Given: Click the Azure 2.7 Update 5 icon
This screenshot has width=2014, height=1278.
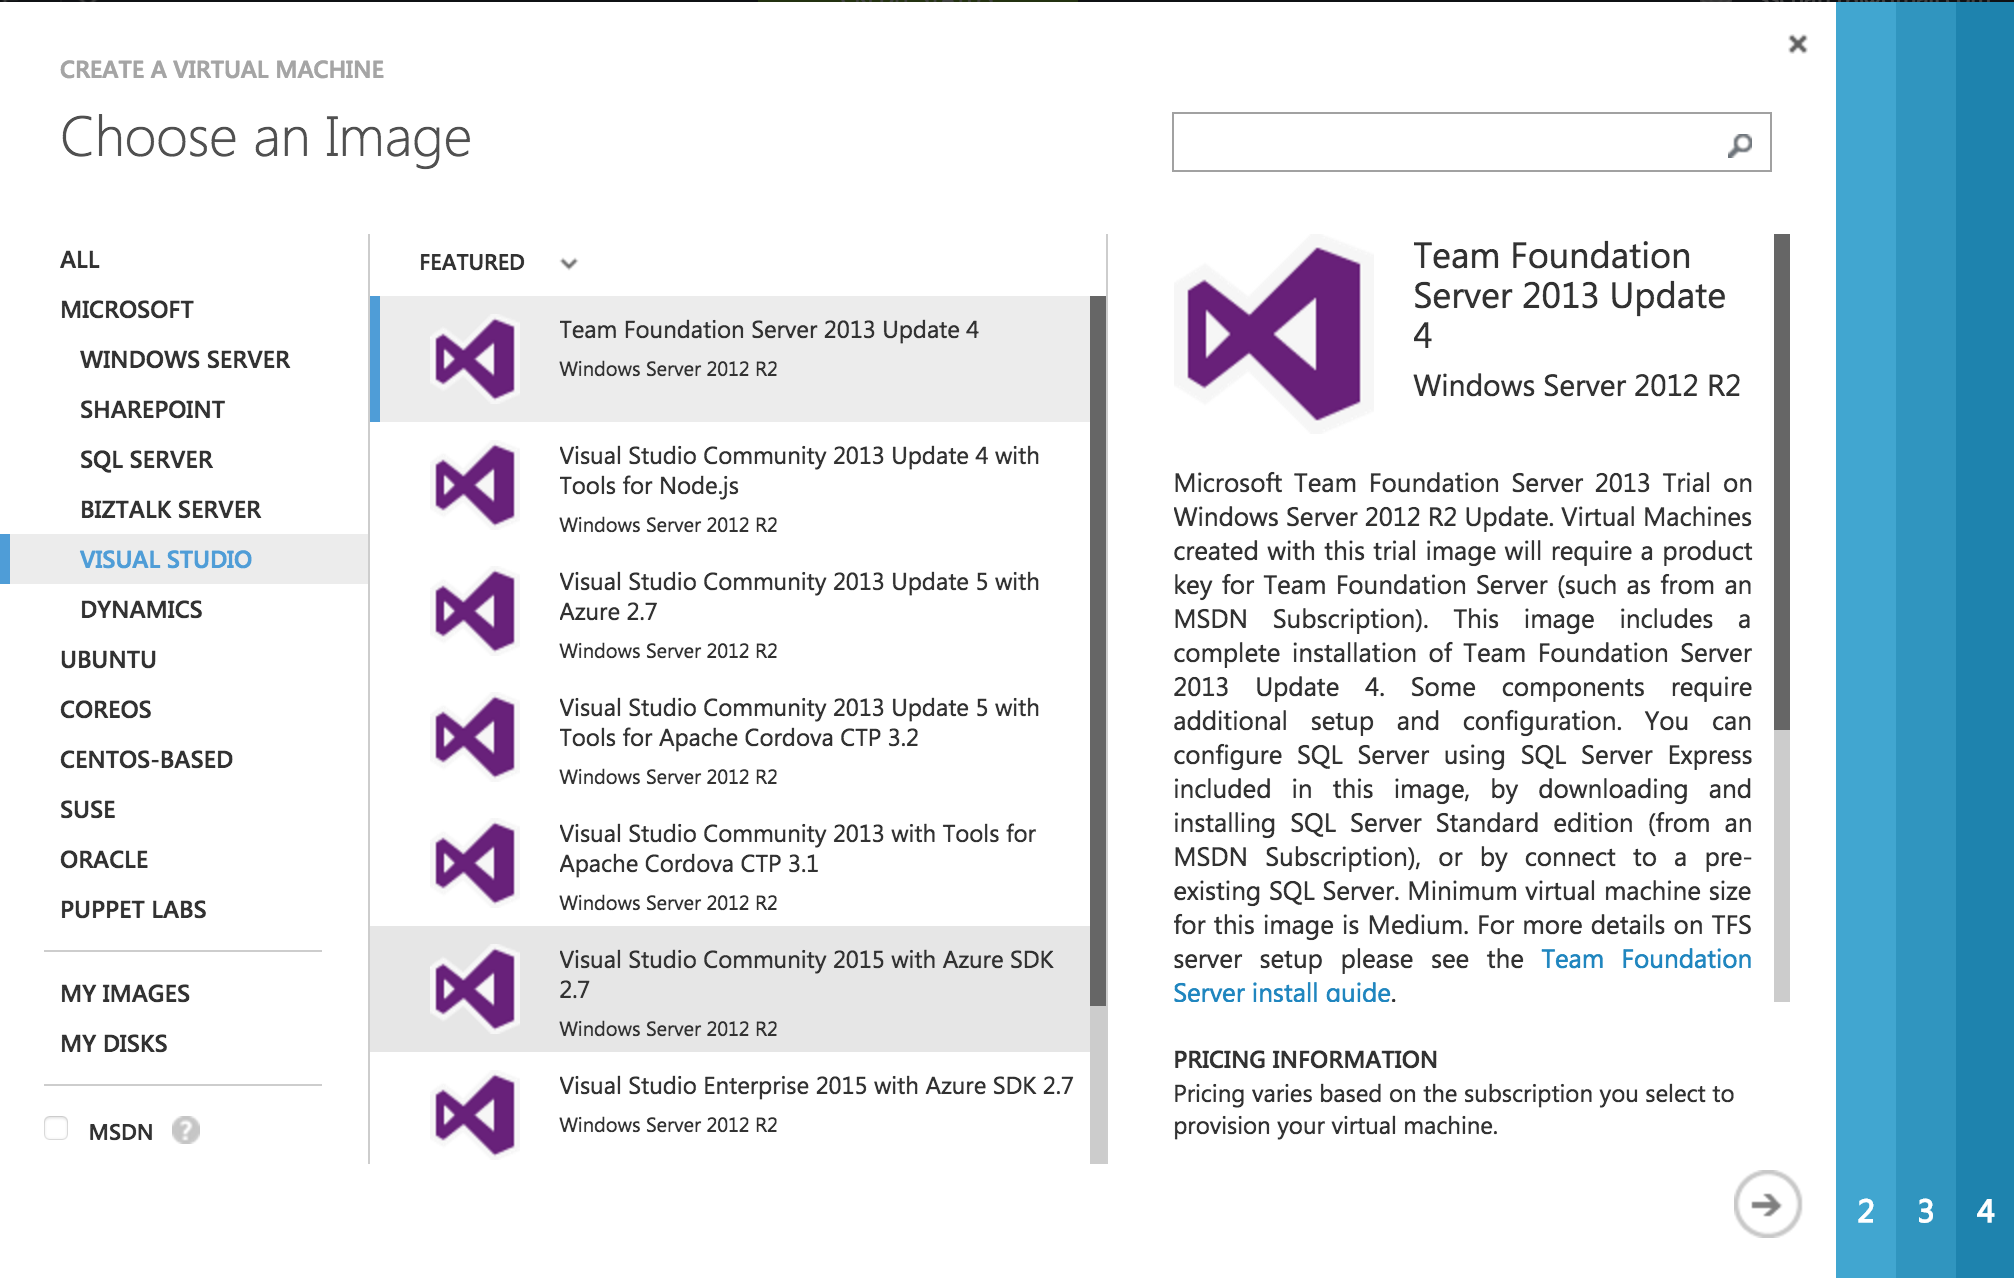Looking at the screenshot, I should click(x=475, y=611).
